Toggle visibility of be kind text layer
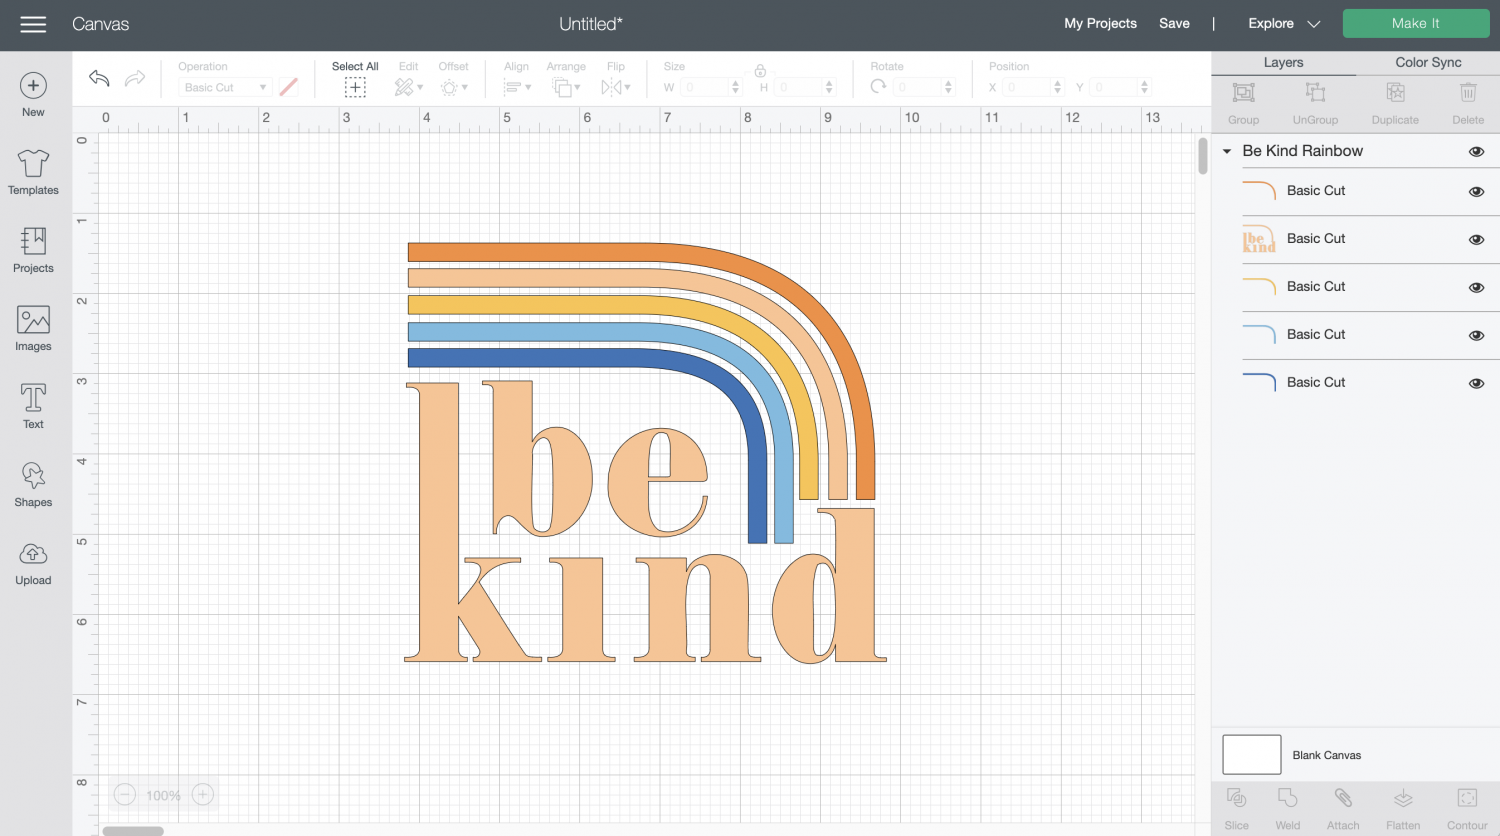 [1476, 240]
